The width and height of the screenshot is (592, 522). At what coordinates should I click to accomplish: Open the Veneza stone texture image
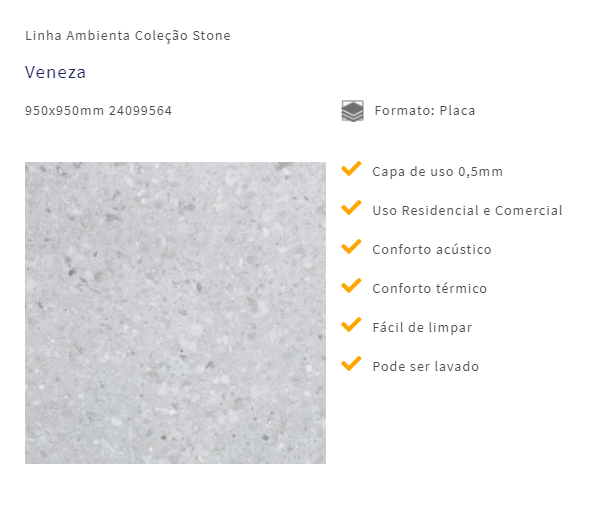(x=176, y=313)
